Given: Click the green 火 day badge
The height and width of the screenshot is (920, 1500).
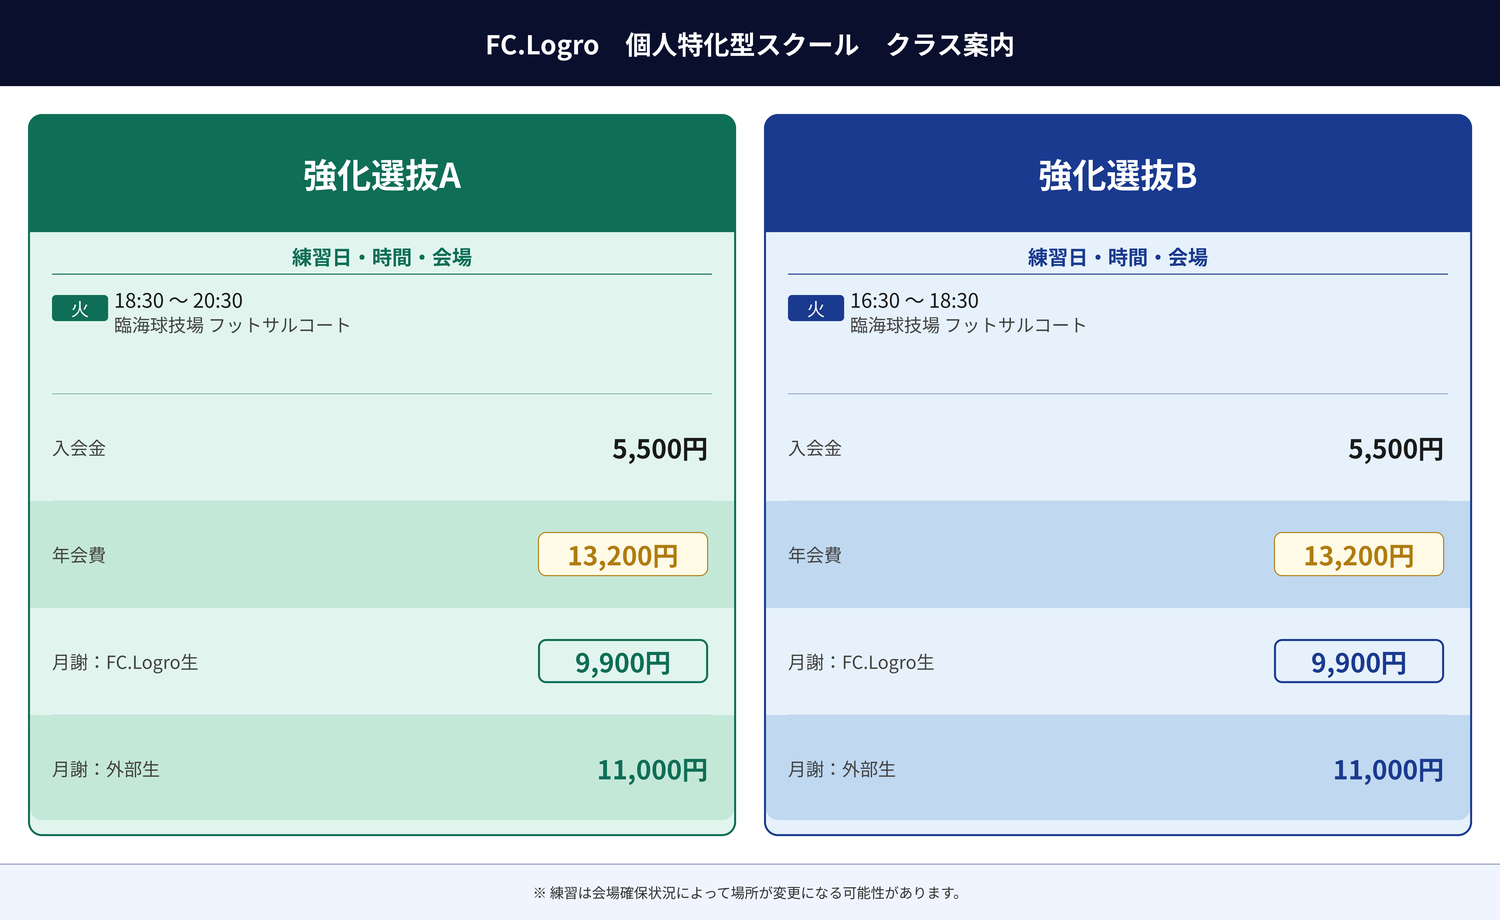Looking at the screenshot, I should (80, 309).
